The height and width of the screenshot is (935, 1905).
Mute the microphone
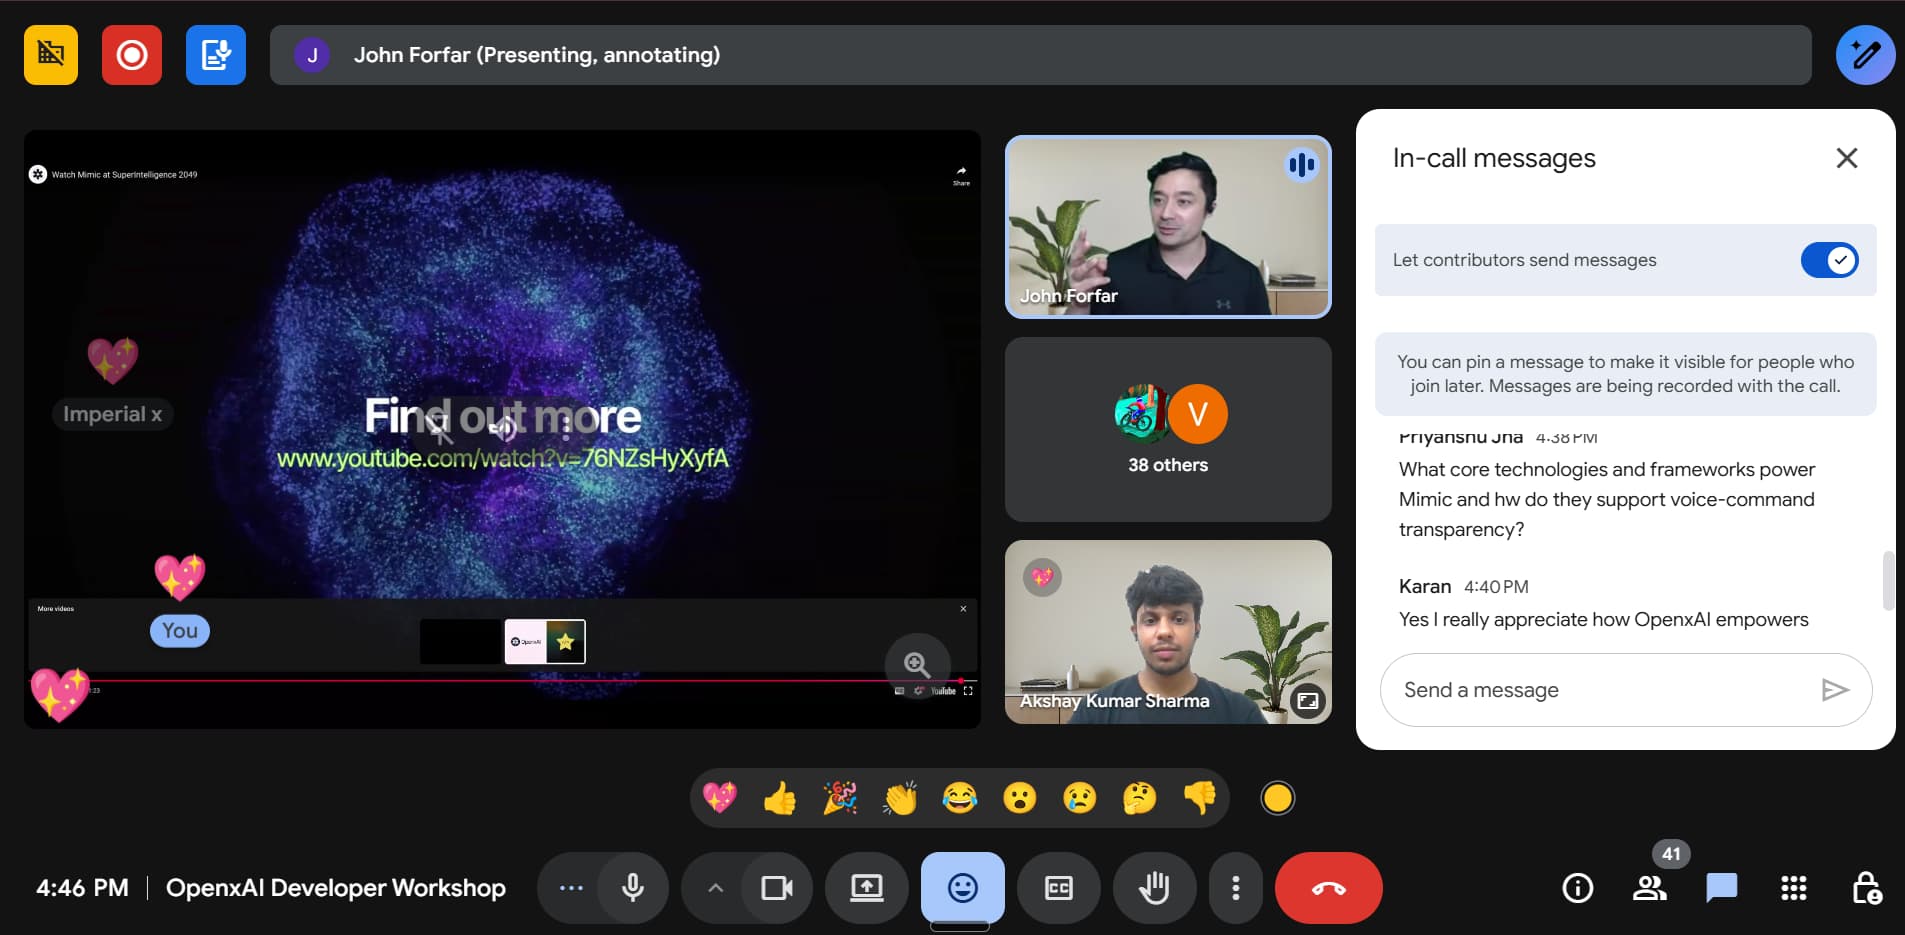click(632, 888)
